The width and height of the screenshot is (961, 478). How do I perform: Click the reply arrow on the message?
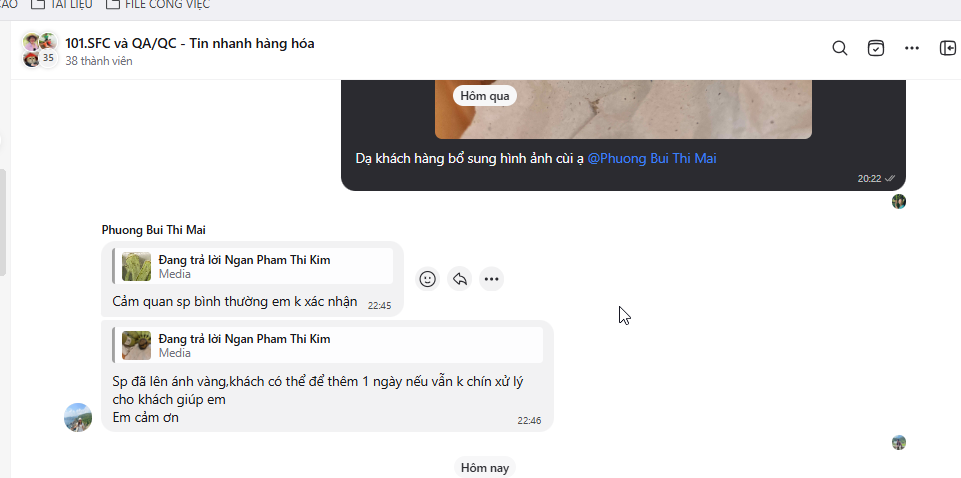pyautogui.click(x=459, y=279)
